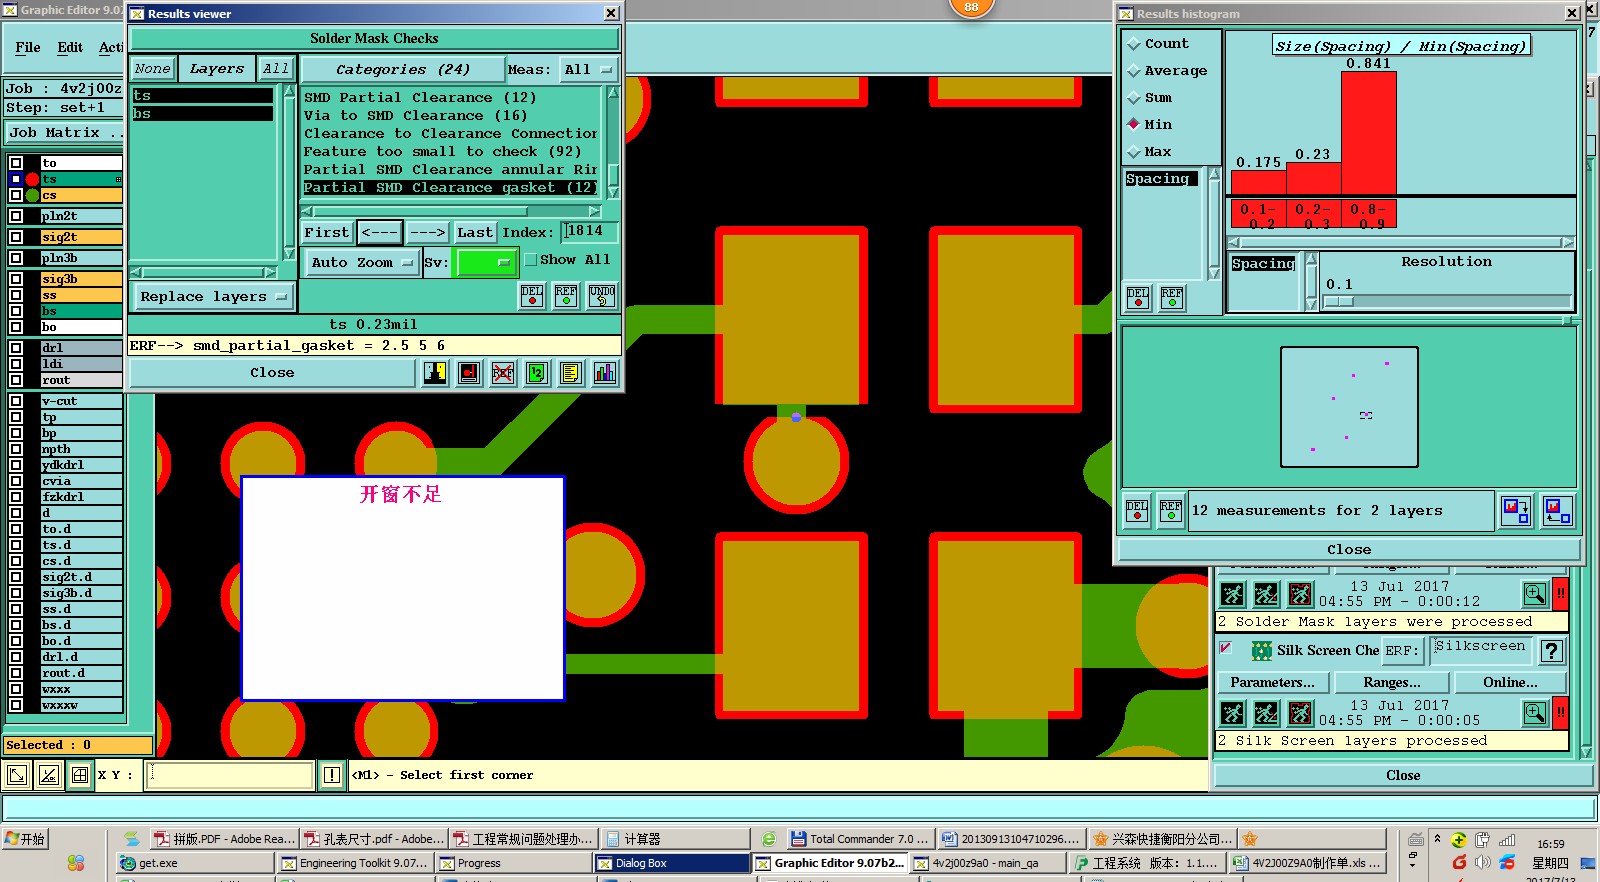Click the green '12' page icon
The image size is (1600, 882).
(x=537, y=373)
